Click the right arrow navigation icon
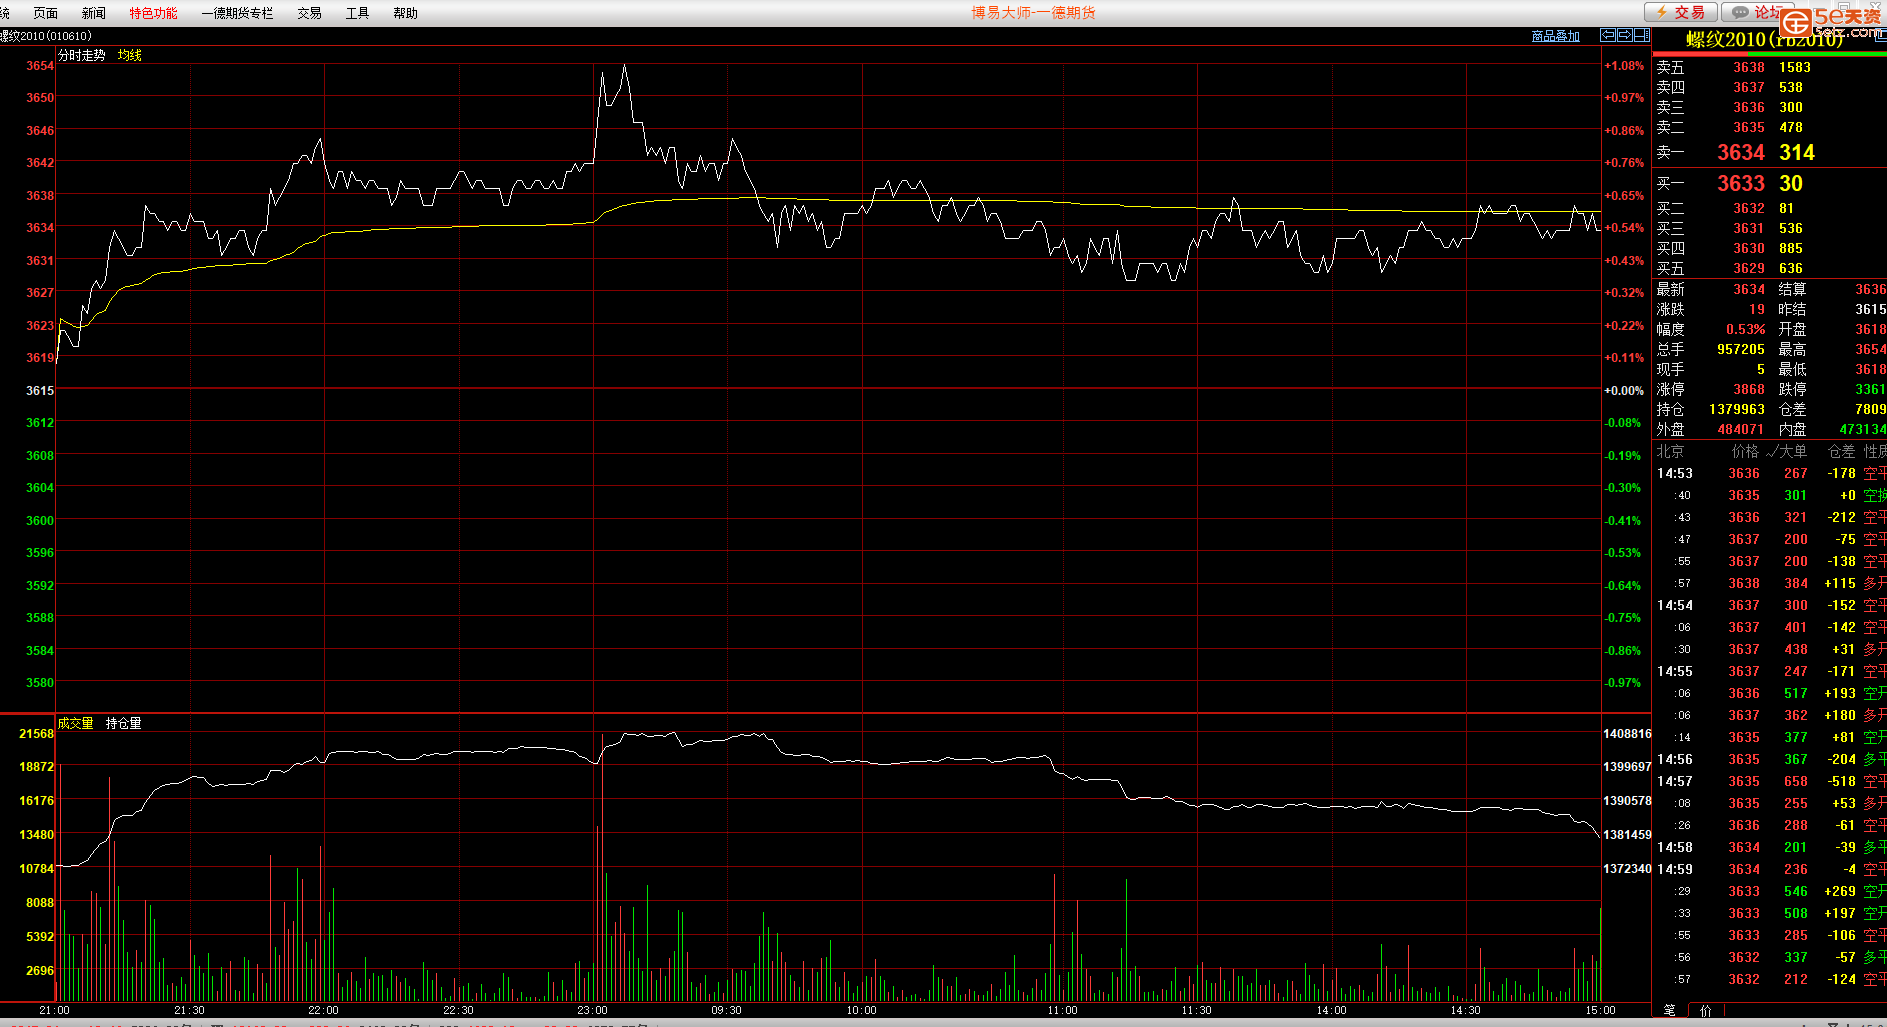 click(x=1625, y=35)
